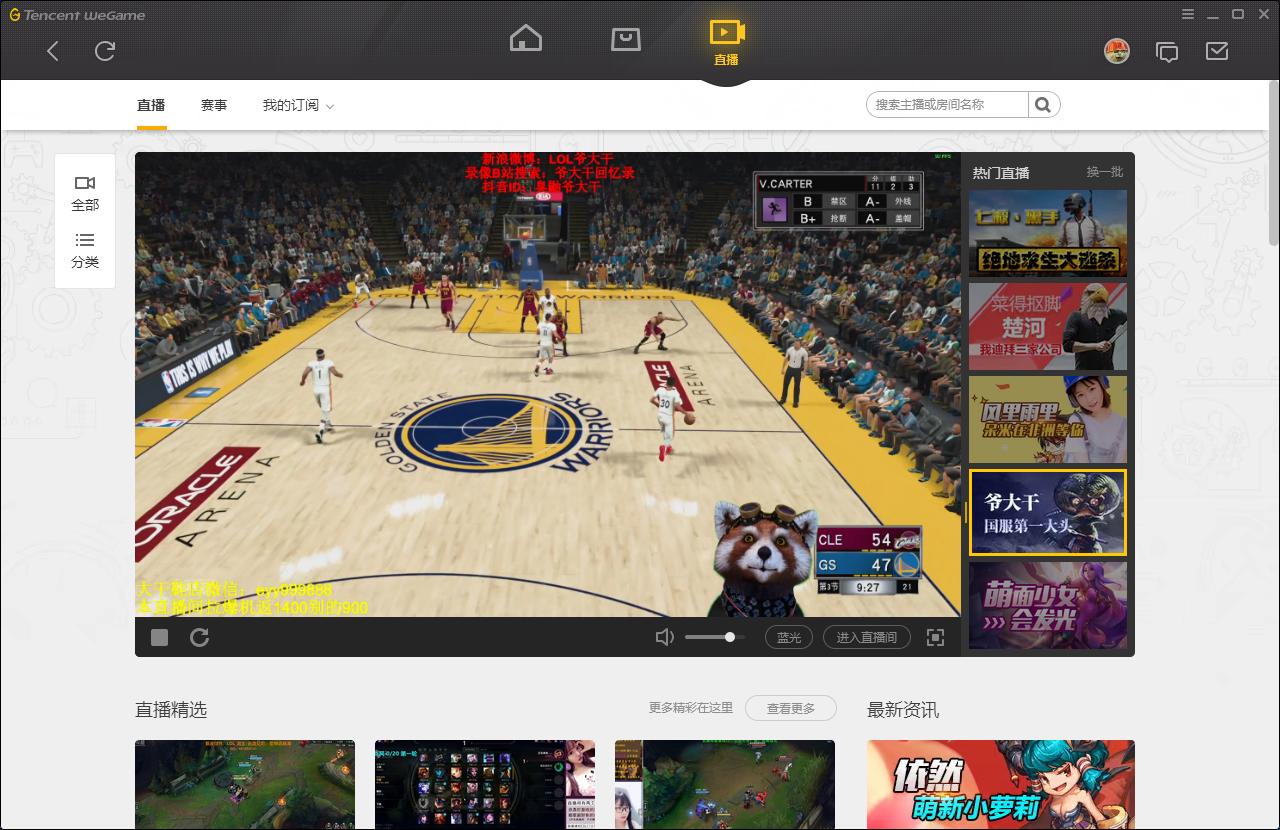Refresh the page using the top reload icon
This screenshot has height=830, width=1280.
105,51
